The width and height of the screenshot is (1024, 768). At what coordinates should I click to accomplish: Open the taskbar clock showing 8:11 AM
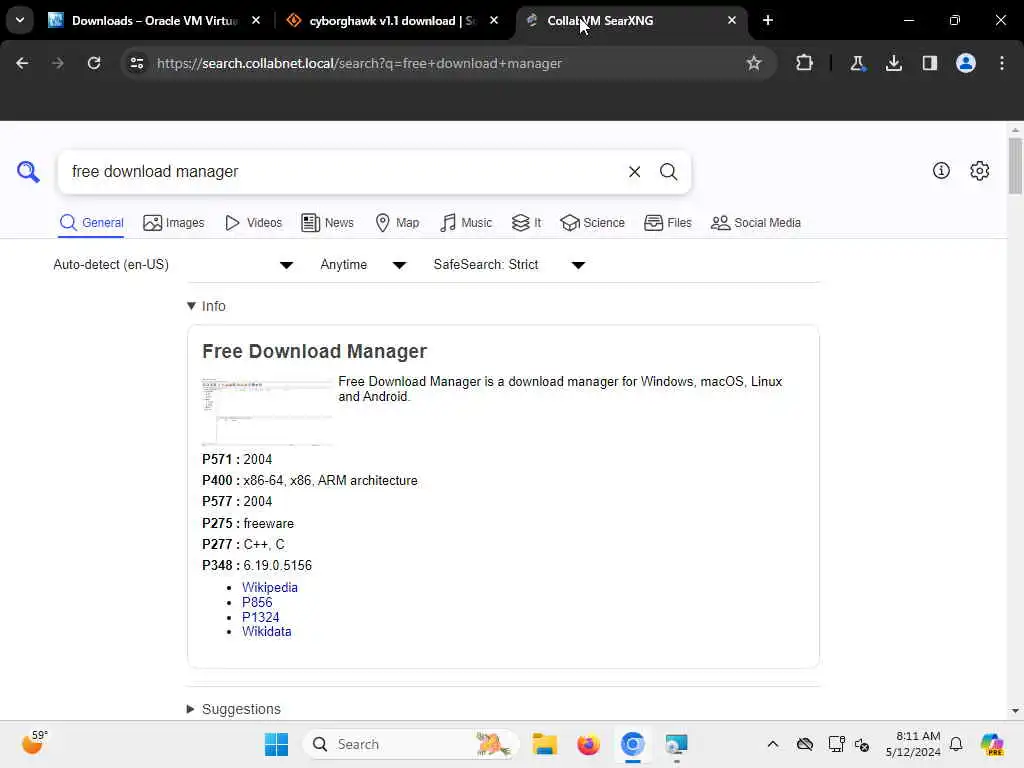tap(913, 744)
